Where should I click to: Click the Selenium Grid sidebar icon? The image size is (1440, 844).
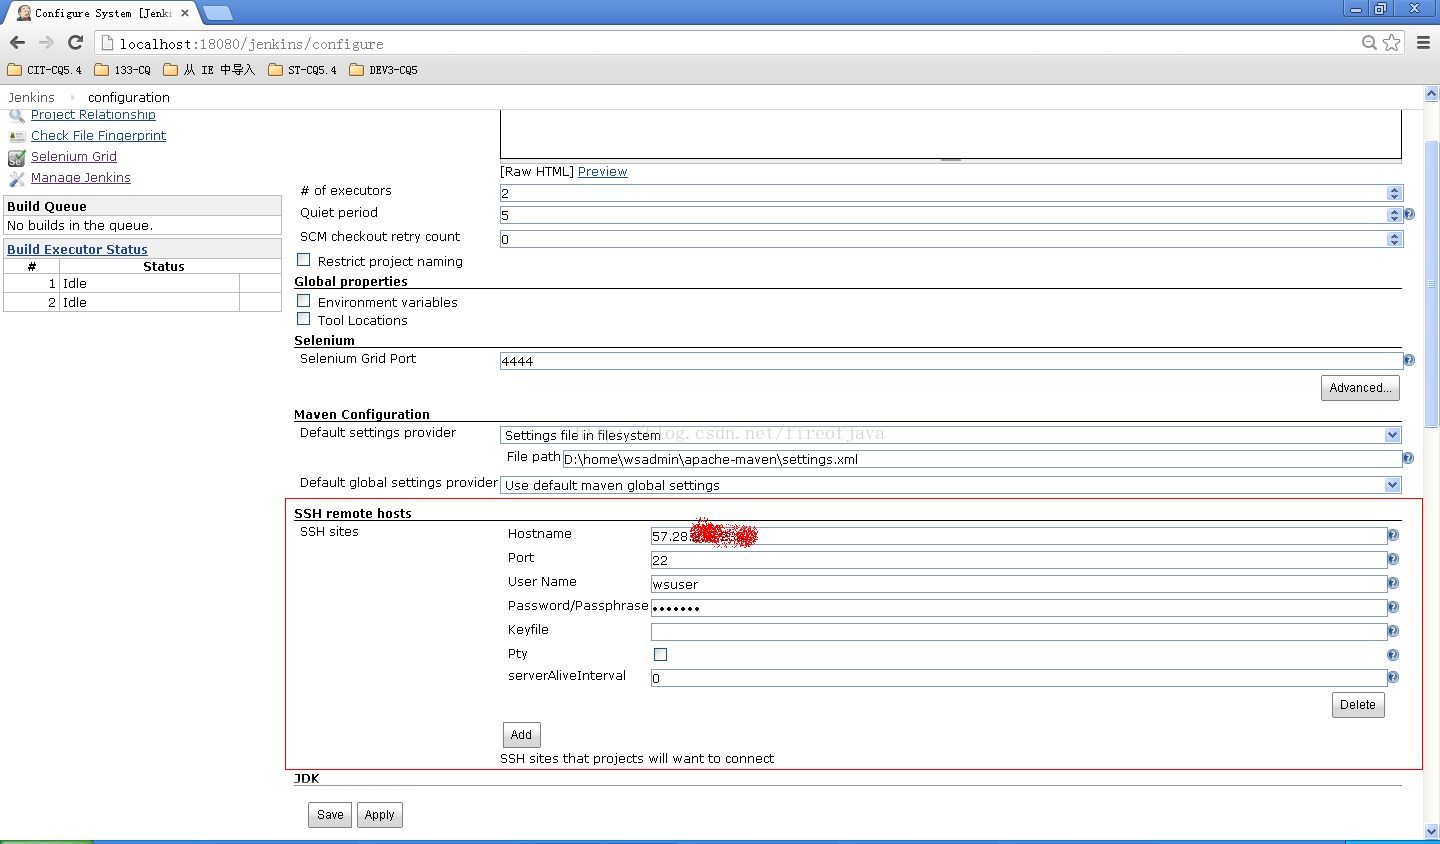(16, 158)
